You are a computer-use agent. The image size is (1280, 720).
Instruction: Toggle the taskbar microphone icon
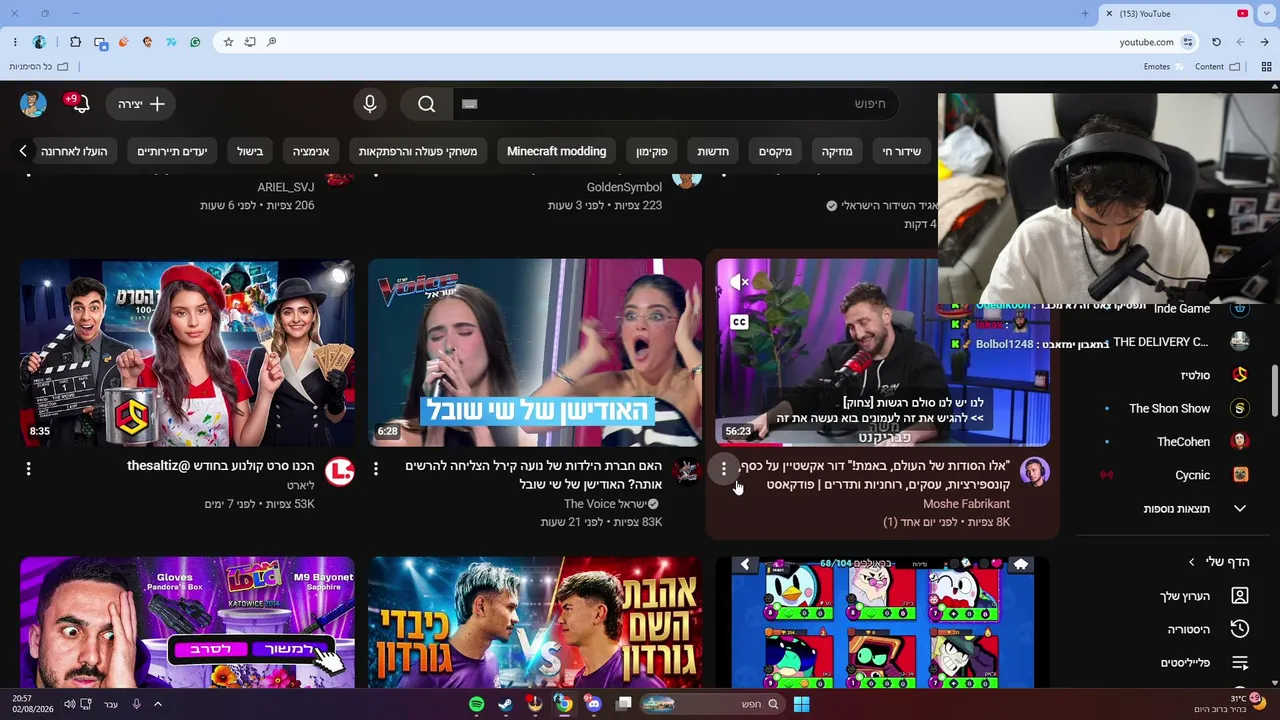tap(137, 704)
